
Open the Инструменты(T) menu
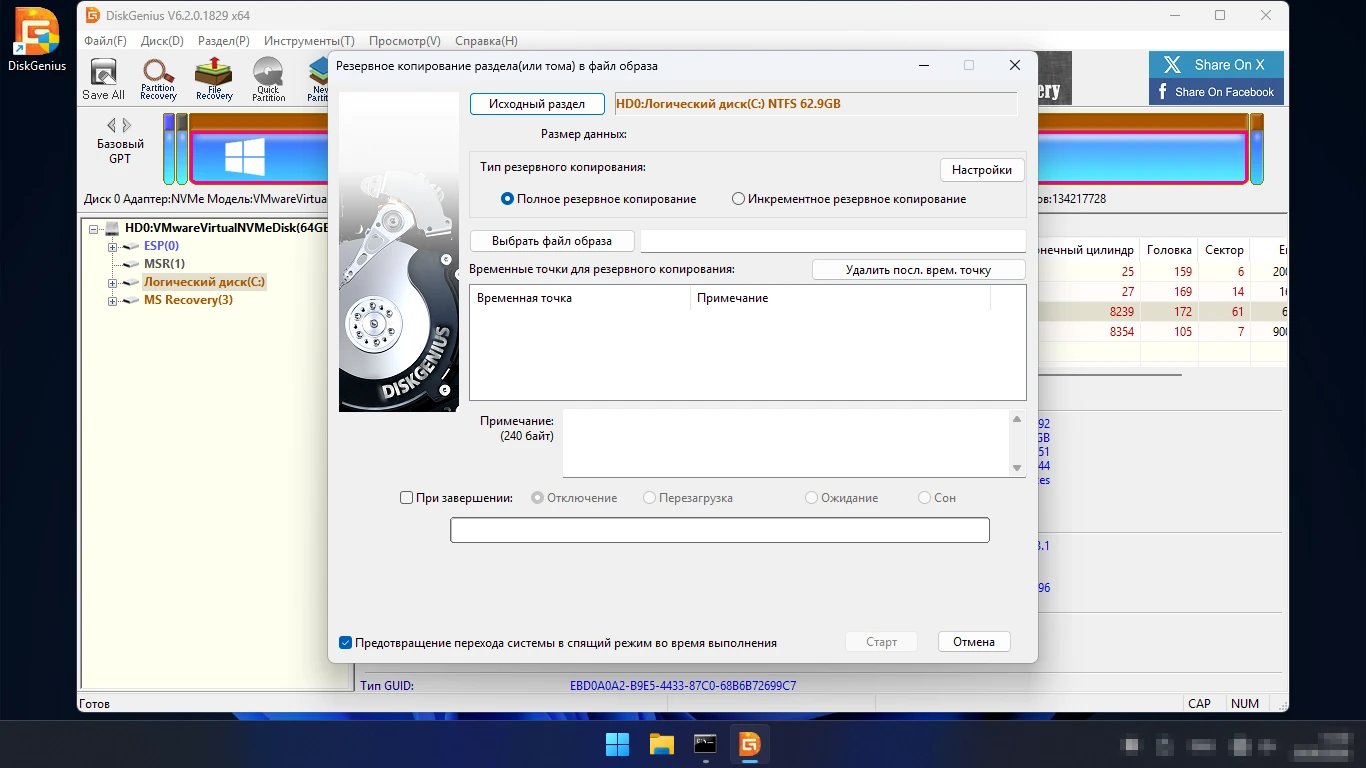click(x=309, y=41)
